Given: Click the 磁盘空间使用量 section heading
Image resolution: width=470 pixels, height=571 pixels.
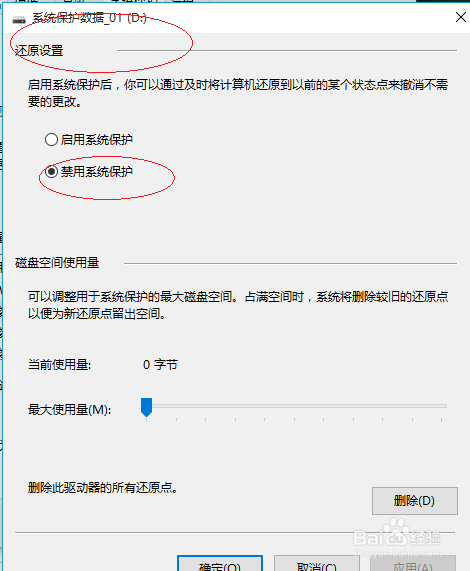Looking at the screenshot, I should pyautogui.click(x=57, y=263).
